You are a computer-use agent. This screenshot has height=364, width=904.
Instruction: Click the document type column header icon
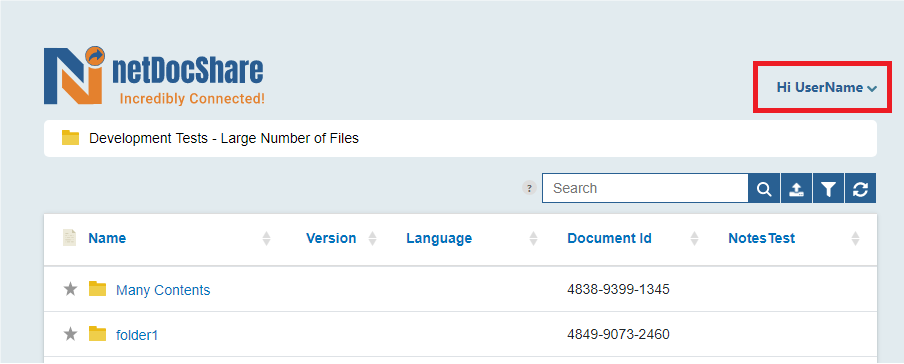tap(69, 238)
